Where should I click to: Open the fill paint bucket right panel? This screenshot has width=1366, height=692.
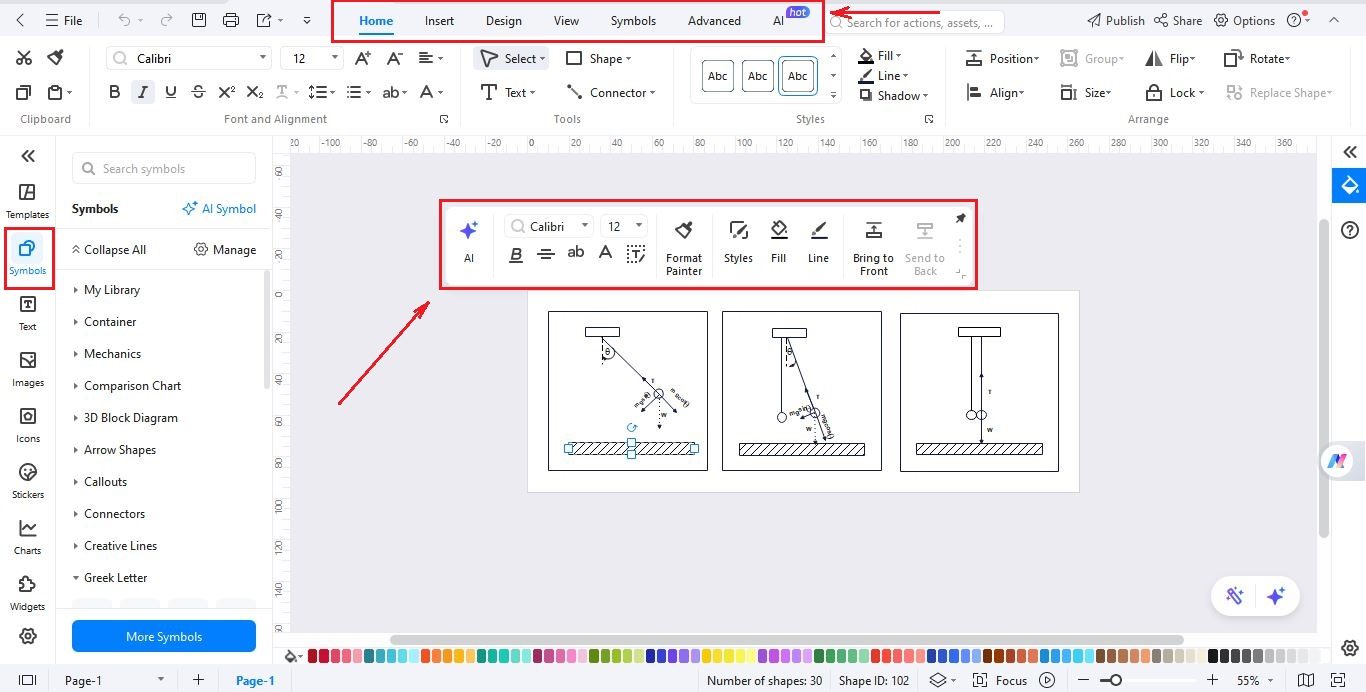[x=1350, y=186]
